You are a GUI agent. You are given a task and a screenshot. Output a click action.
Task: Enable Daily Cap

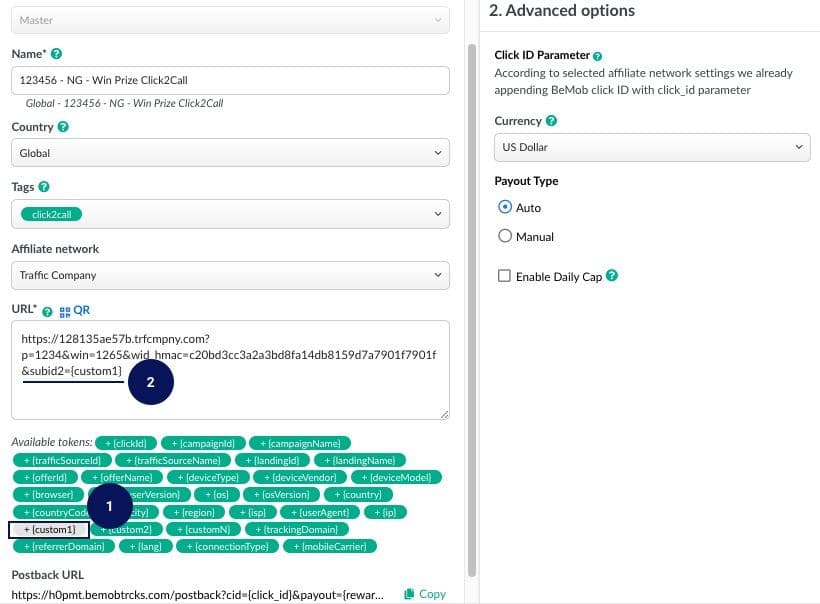[505, 276]
